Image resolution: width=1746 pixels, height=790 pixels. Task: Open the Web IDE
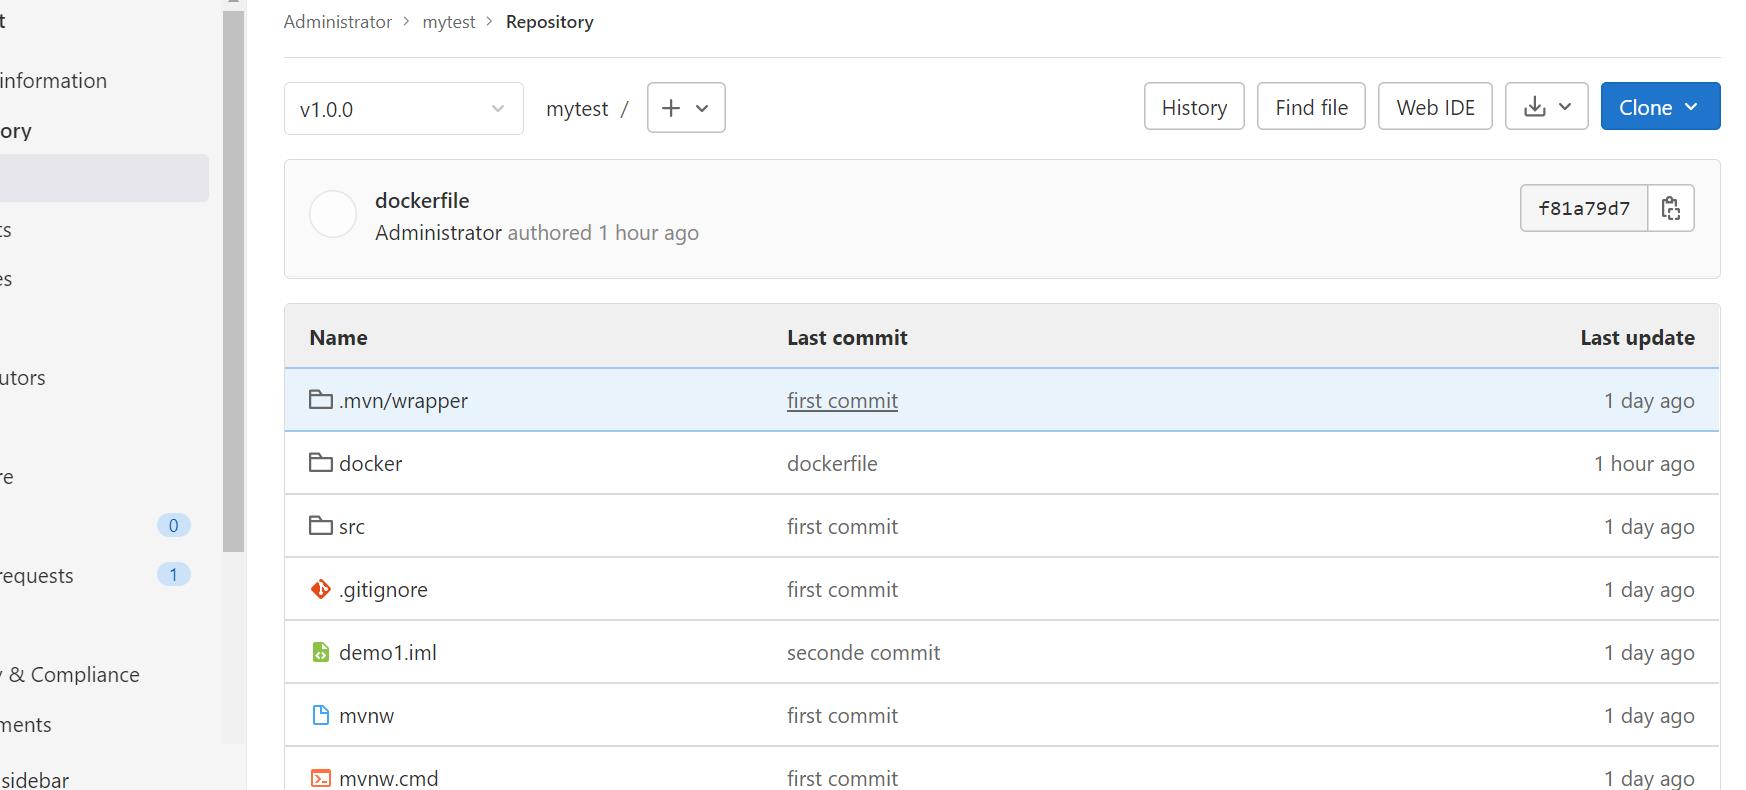pyautogui.click(x=1435, y=107)
